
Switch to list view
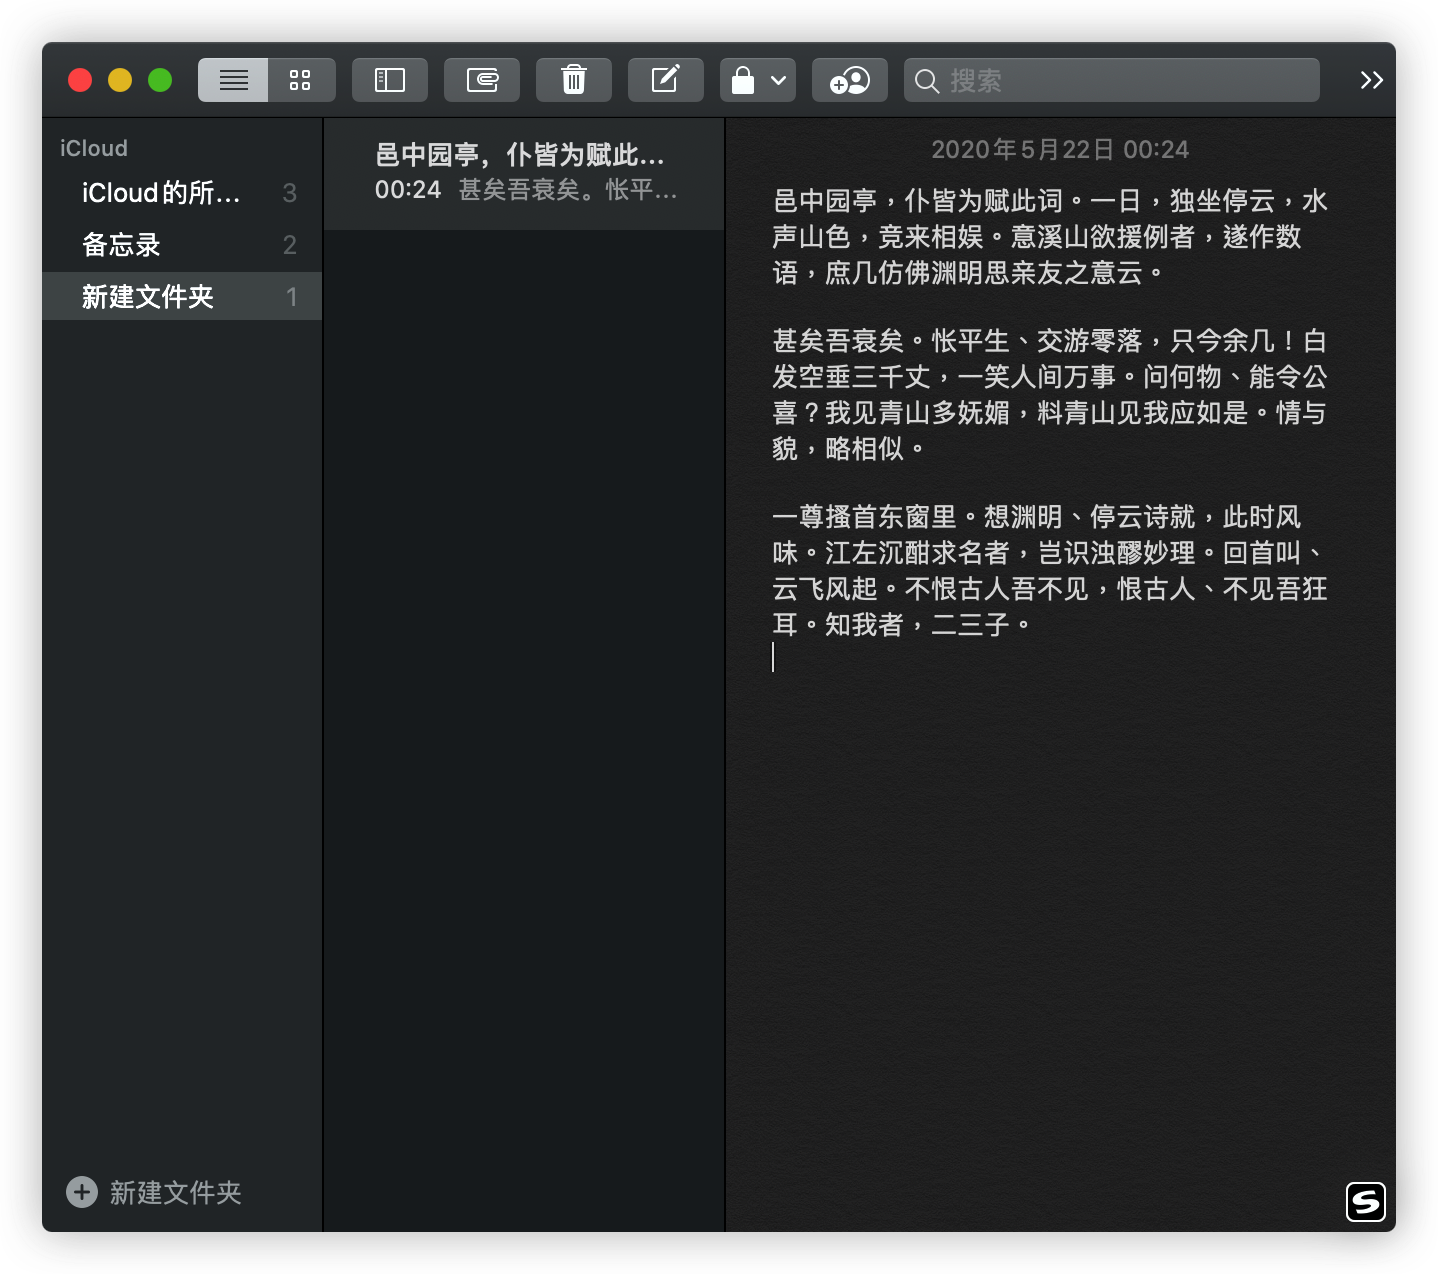click(x=233, y=80)
